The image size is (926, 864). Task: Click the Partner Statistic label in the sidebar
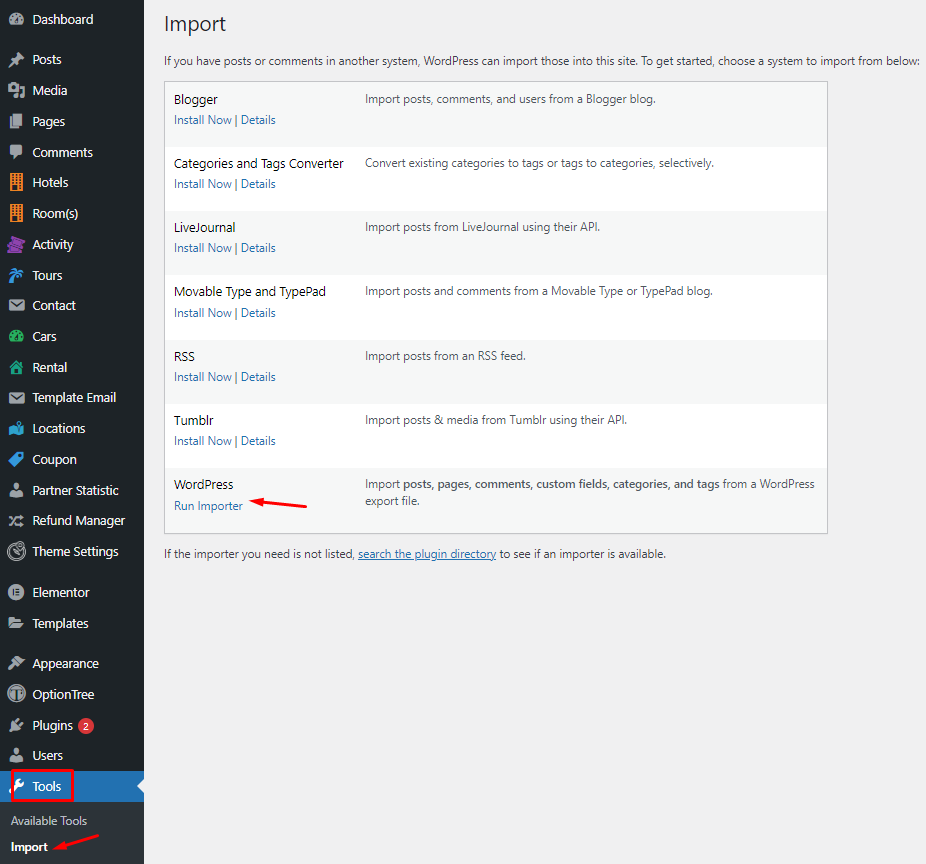tap(76, 490)
